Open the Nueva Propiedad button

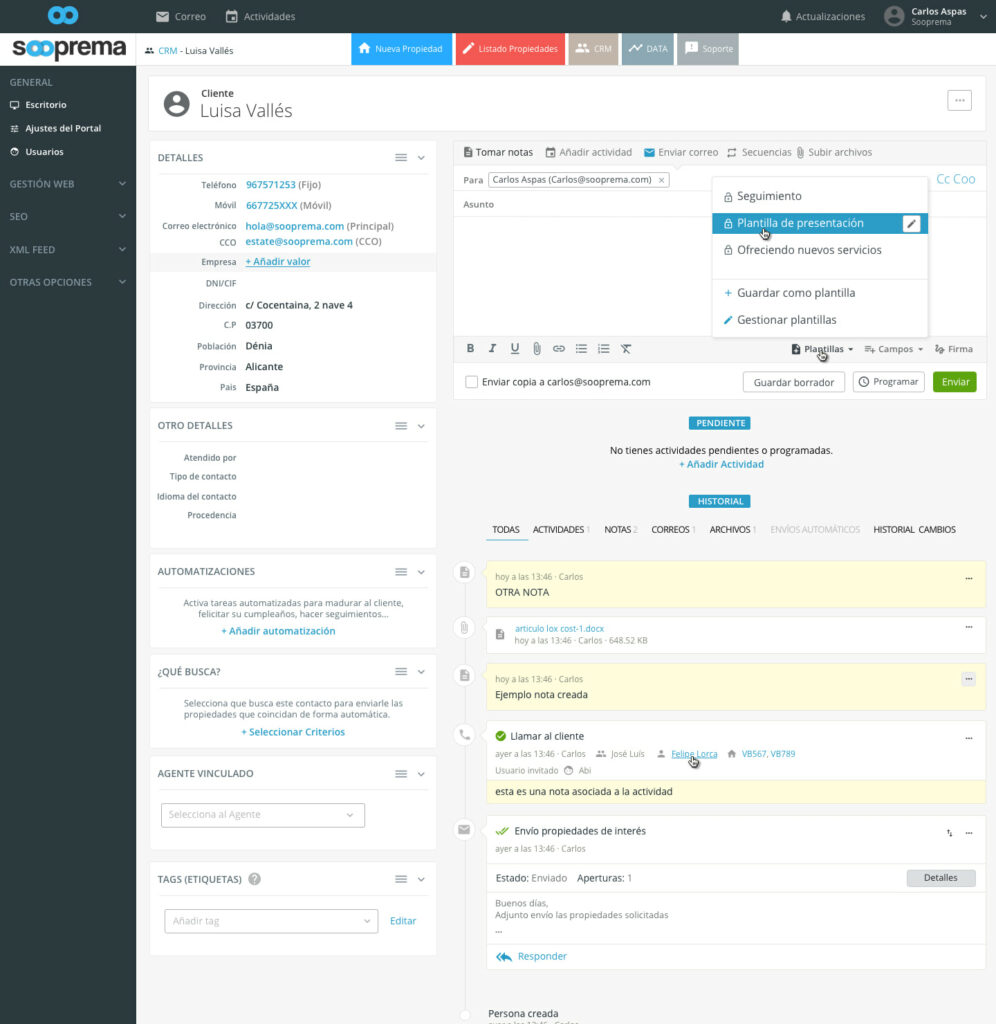click(402, 49)
